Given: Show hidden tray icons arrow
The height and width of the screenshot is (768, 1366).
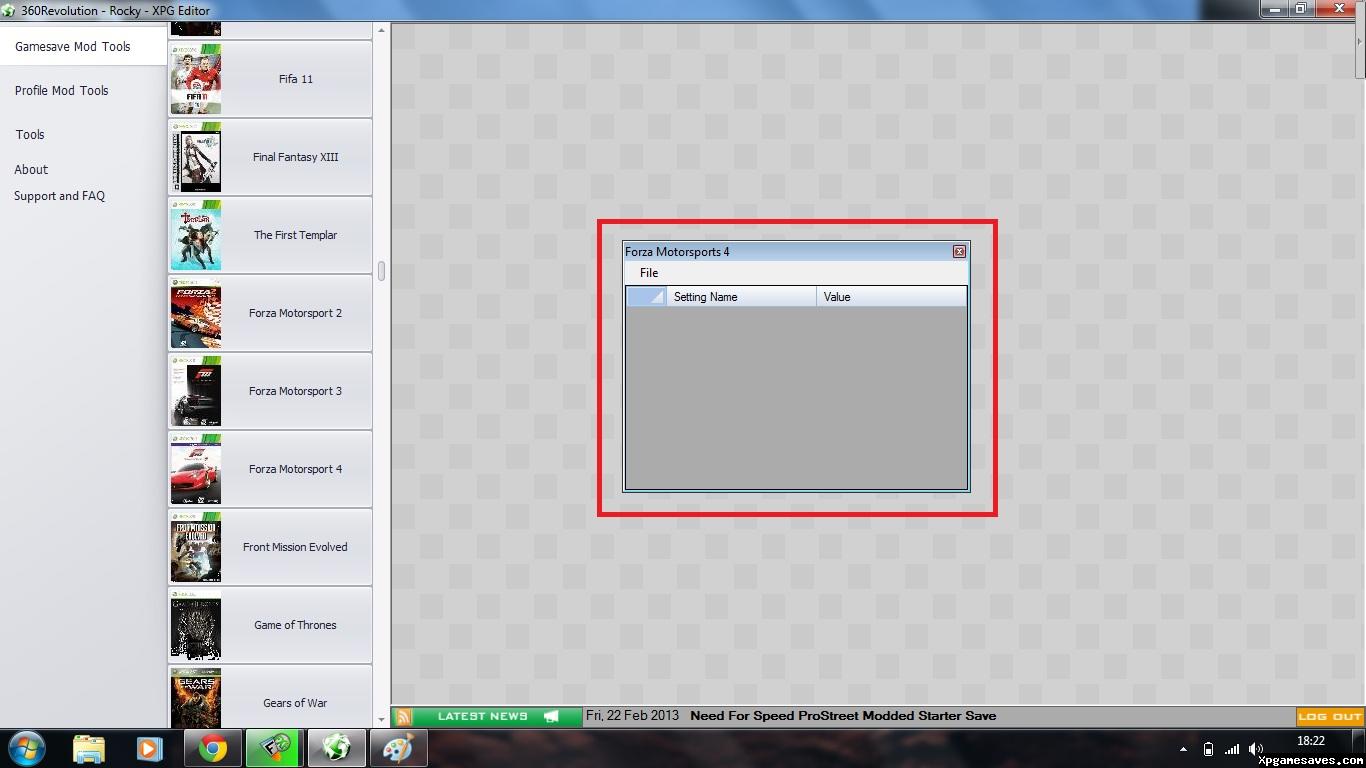Looking at the screenshot, I should click(1184, 749).
